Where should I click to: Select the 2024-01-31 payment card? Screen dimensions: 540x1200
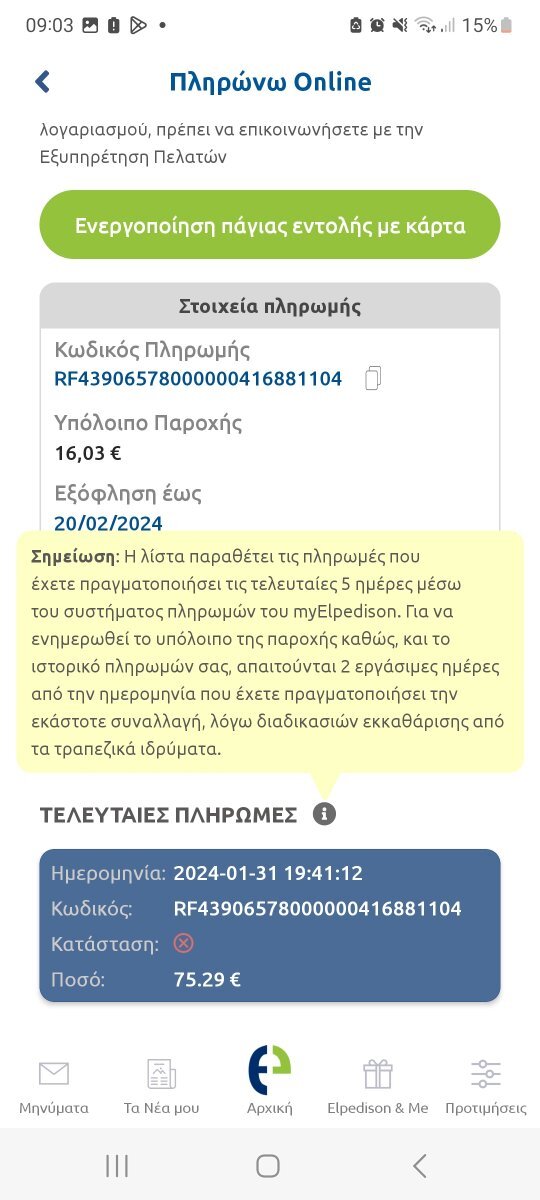click(269, 926)
